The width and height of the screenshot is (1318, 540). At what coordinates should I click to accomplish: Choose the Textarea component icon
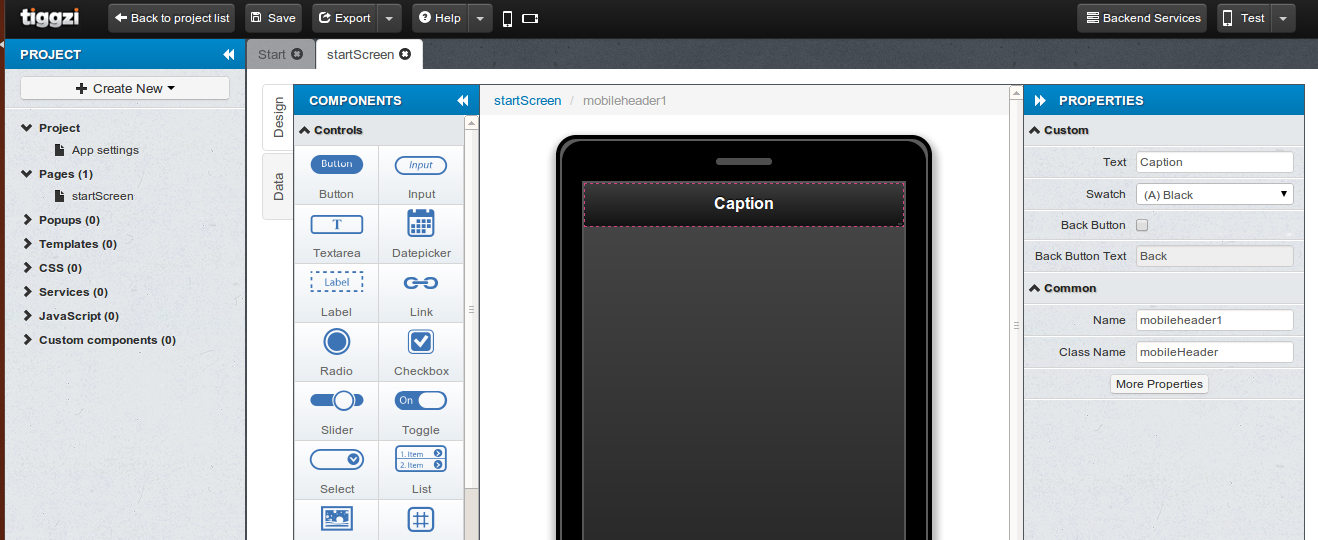click(x=337, y=224)
